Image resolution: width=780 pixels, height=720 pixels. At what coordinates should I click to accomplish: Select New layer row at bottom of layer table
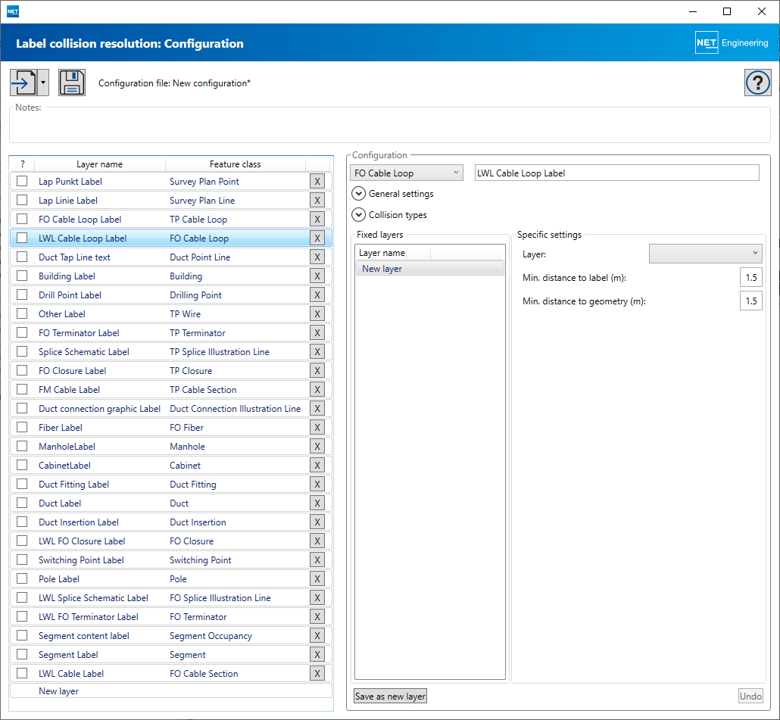point(171,691)
